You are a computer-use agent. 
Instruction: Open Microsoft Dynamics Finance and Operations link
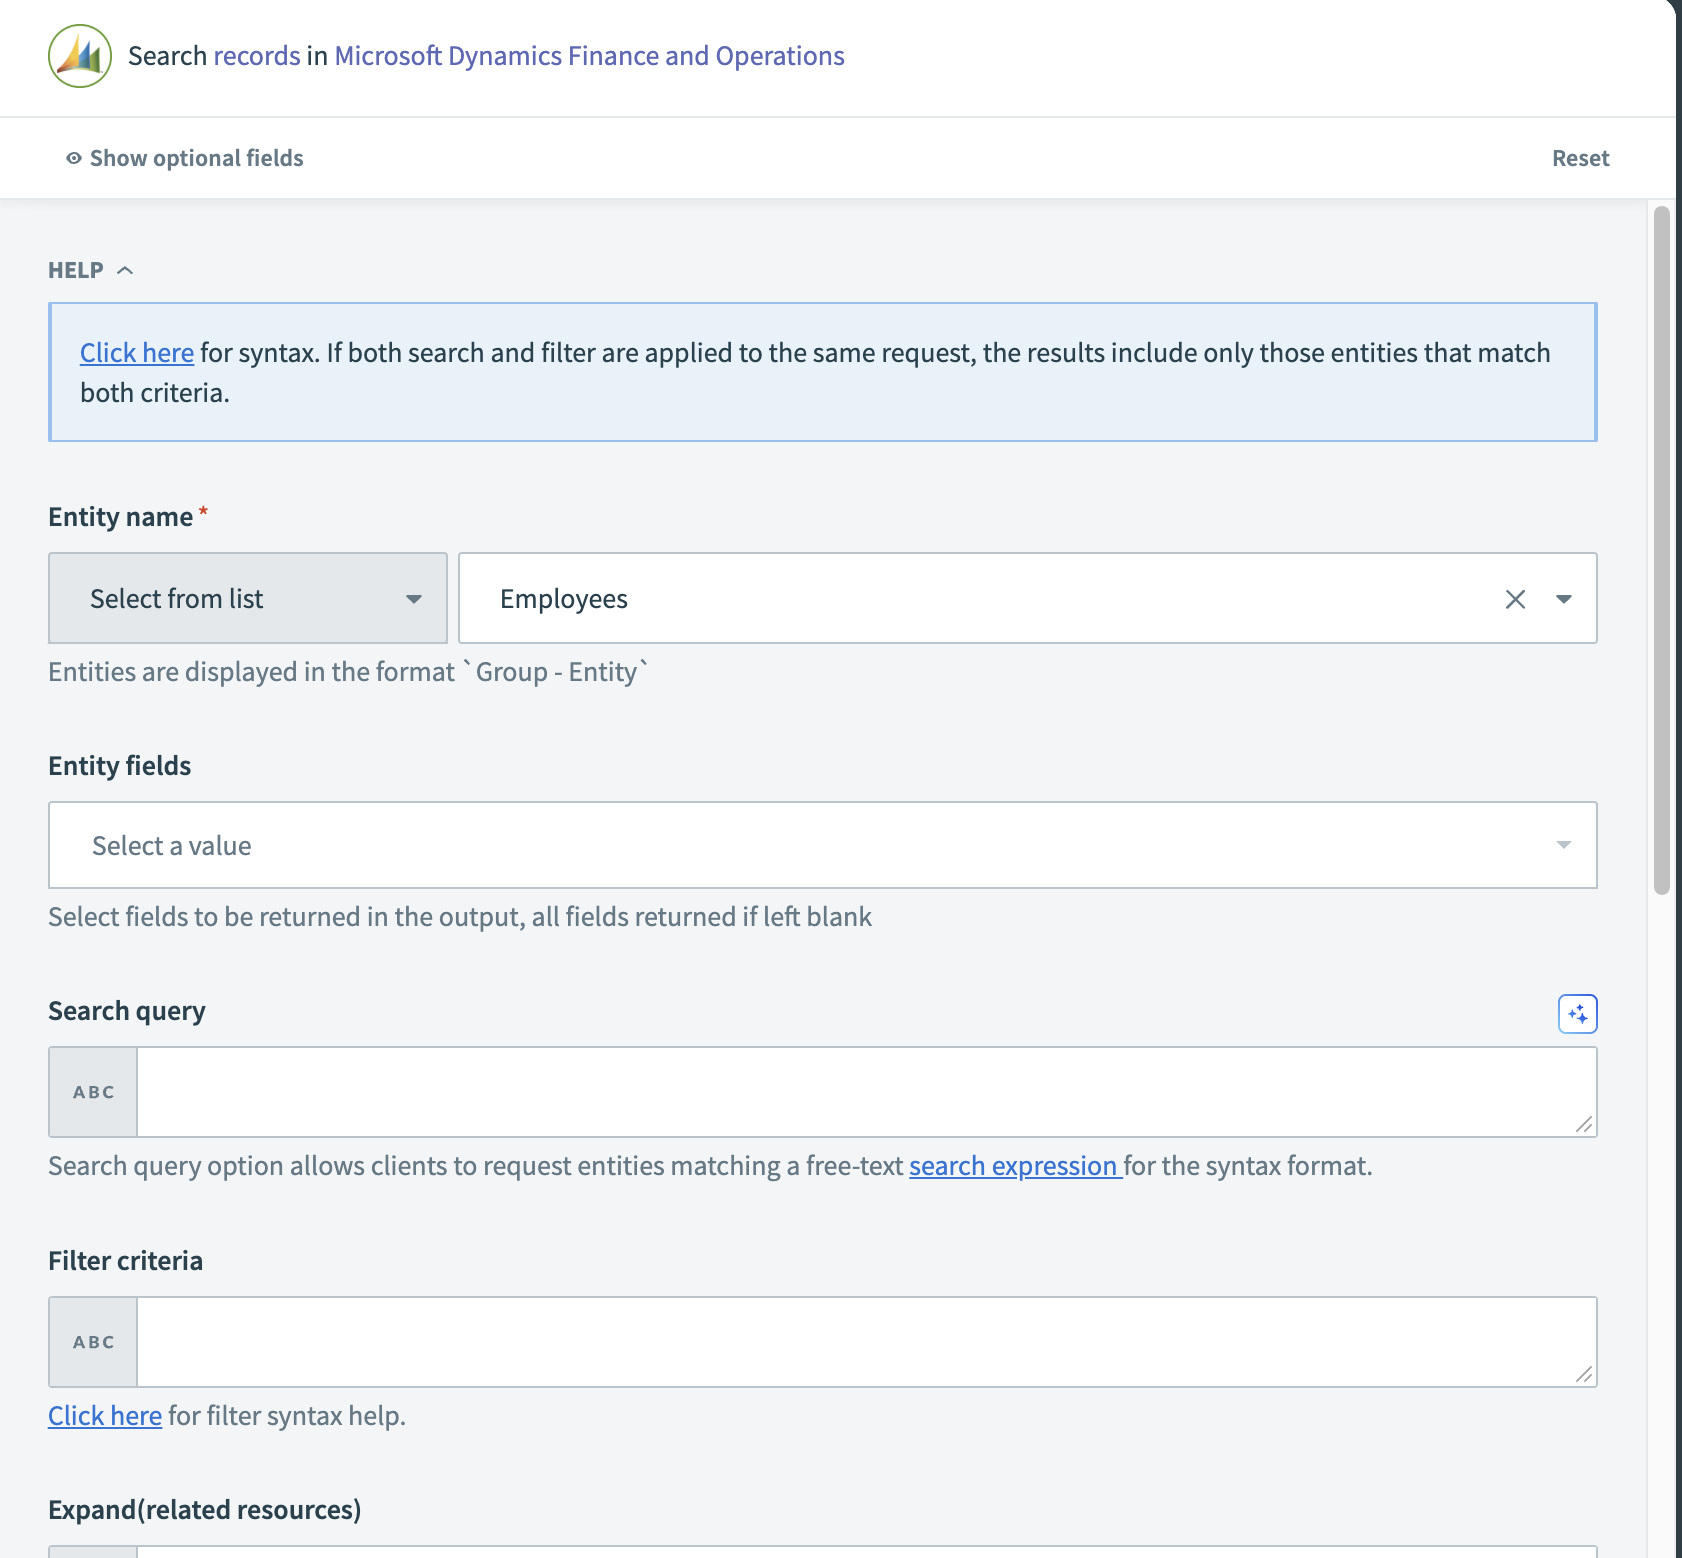pos(589,55)
